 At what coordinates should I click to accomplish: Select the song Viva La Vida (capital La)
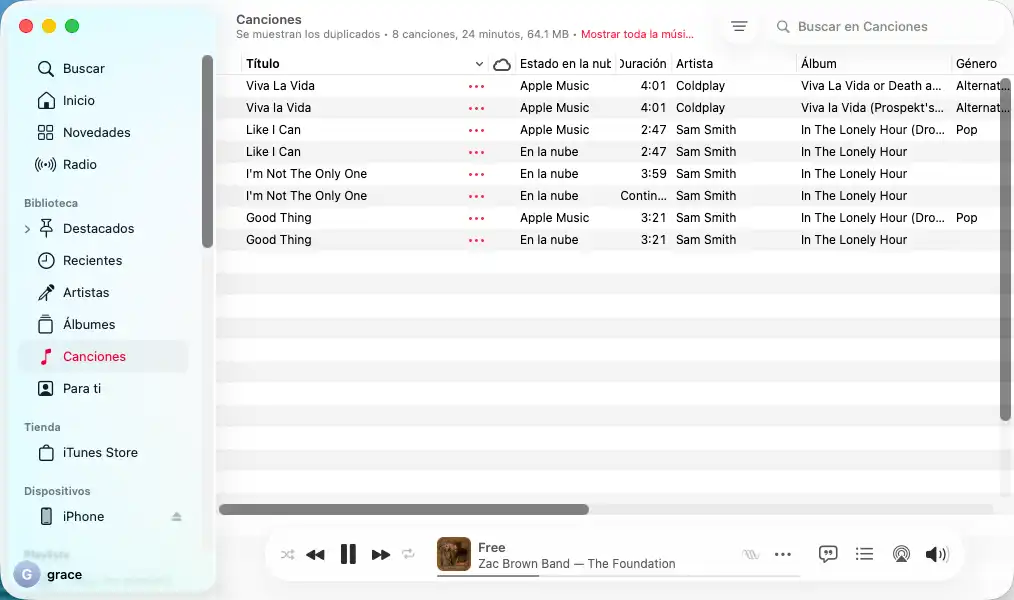[x=280, y=86]
